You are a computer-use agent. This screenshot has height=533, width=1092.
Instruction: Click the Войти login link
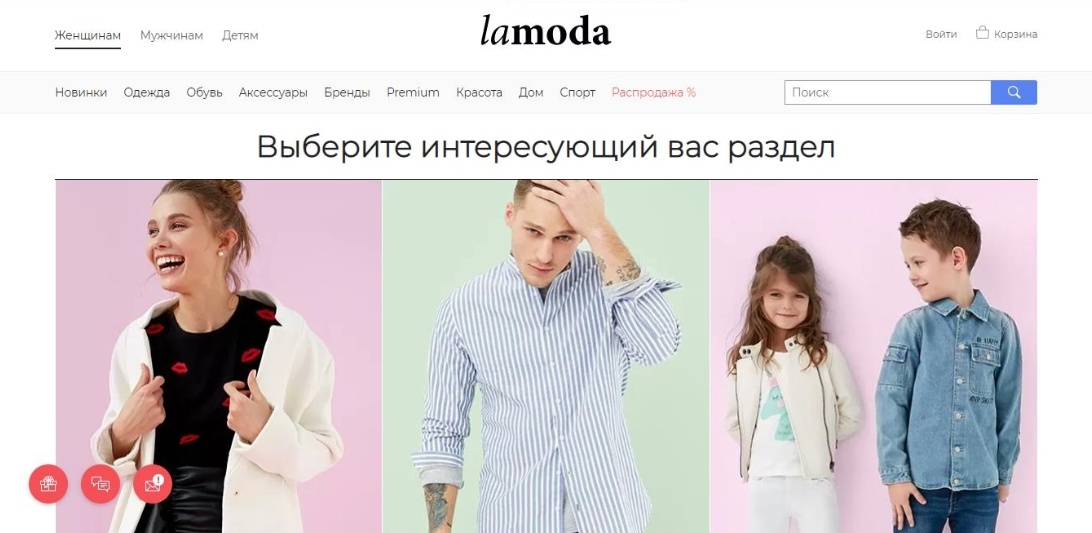tap(941, 34)
